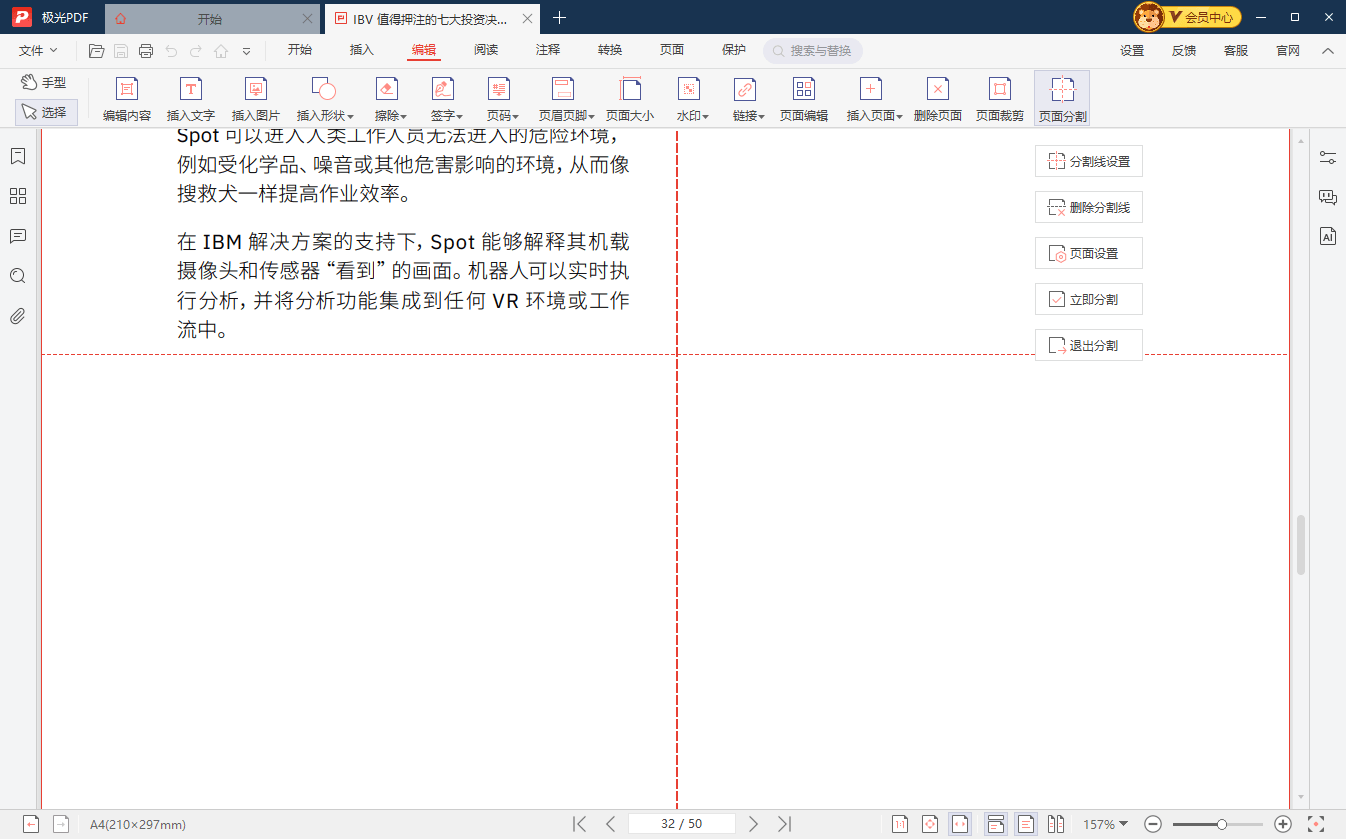Switch to the 阅读 ribbon tab

pyautogui.click(x=486, y=50)
